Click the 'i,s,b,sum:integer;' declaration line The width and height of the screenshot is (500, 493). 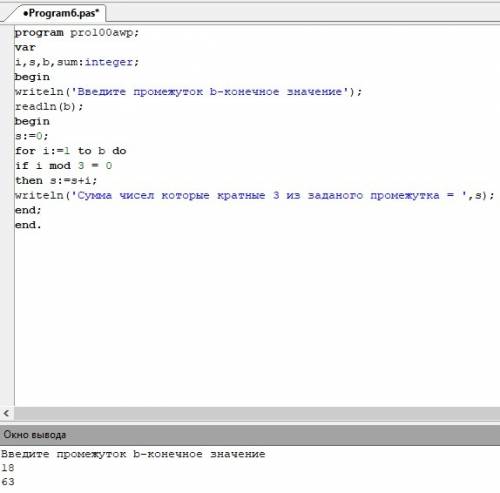pyautogui.click(x=77, y=62)
